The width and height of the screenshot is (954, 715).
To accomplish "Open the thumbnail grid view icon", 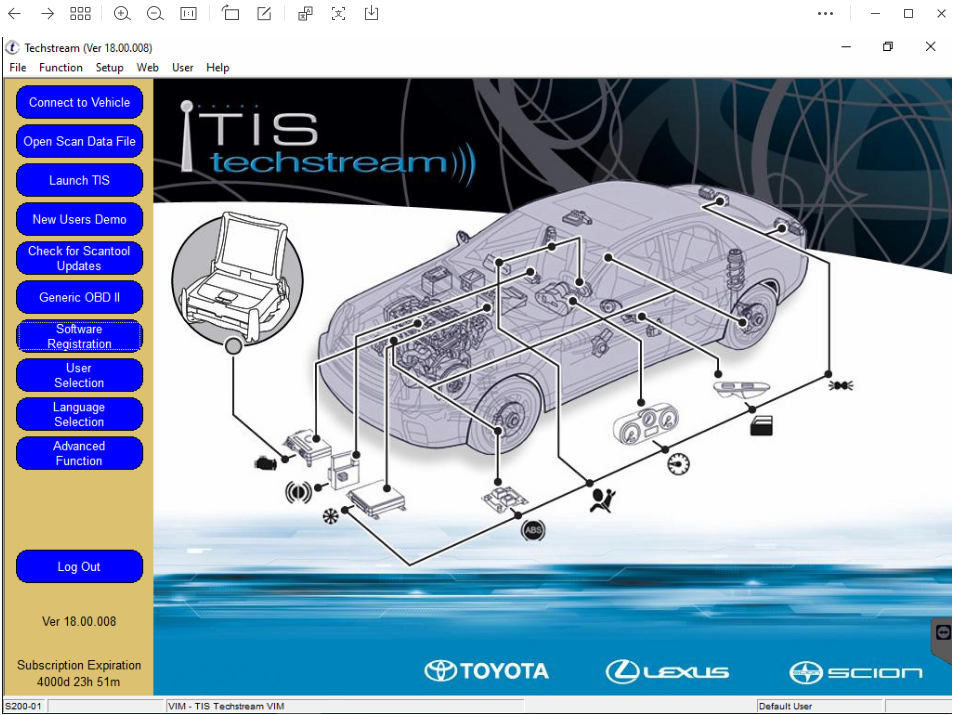I will pyautogui.click(x=80, y=13).
